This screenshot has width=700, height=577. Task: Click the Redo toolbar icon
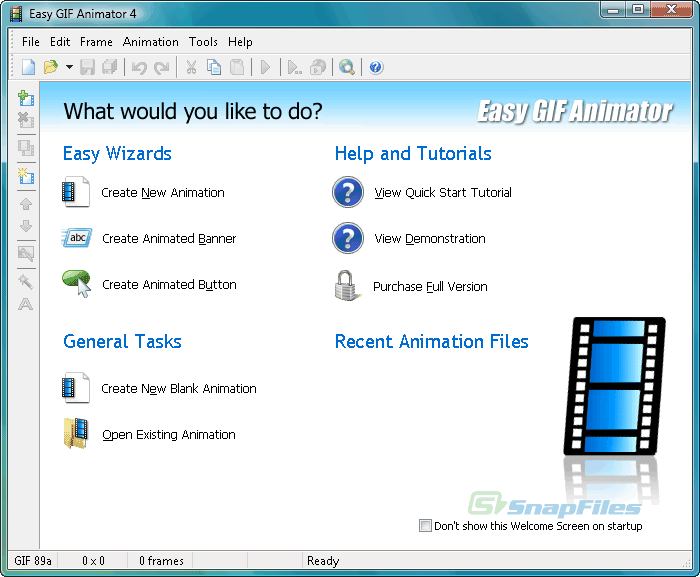click(x=162, y=67)
